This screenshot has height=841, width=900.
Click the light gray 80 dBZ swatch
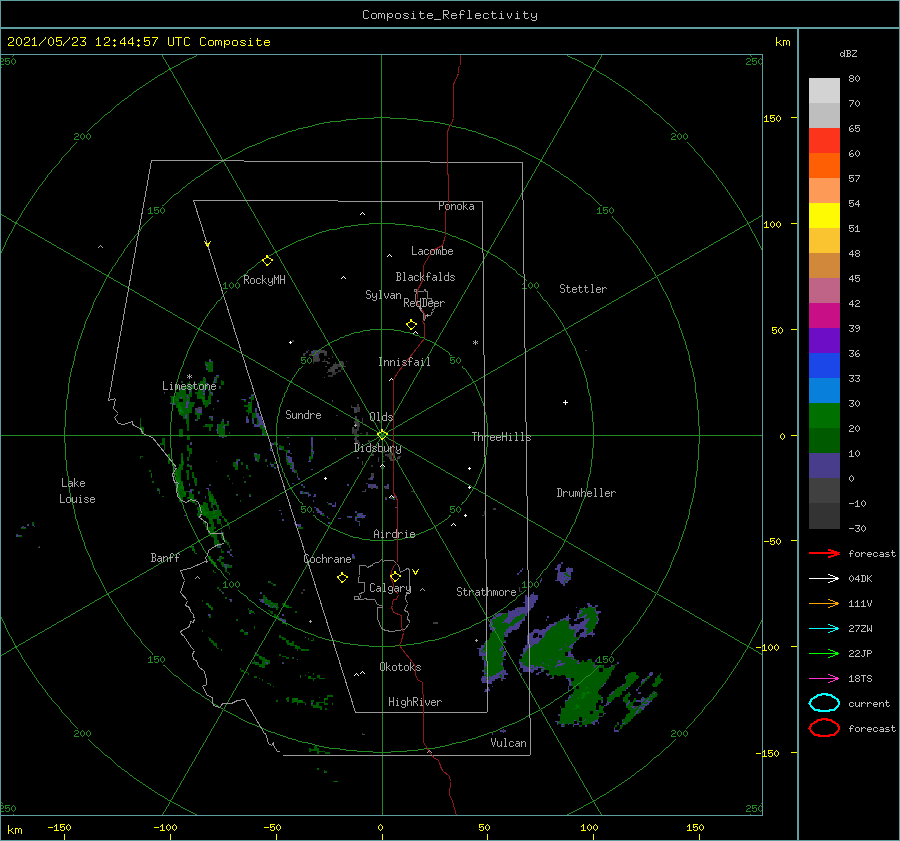tap(824, 91)
